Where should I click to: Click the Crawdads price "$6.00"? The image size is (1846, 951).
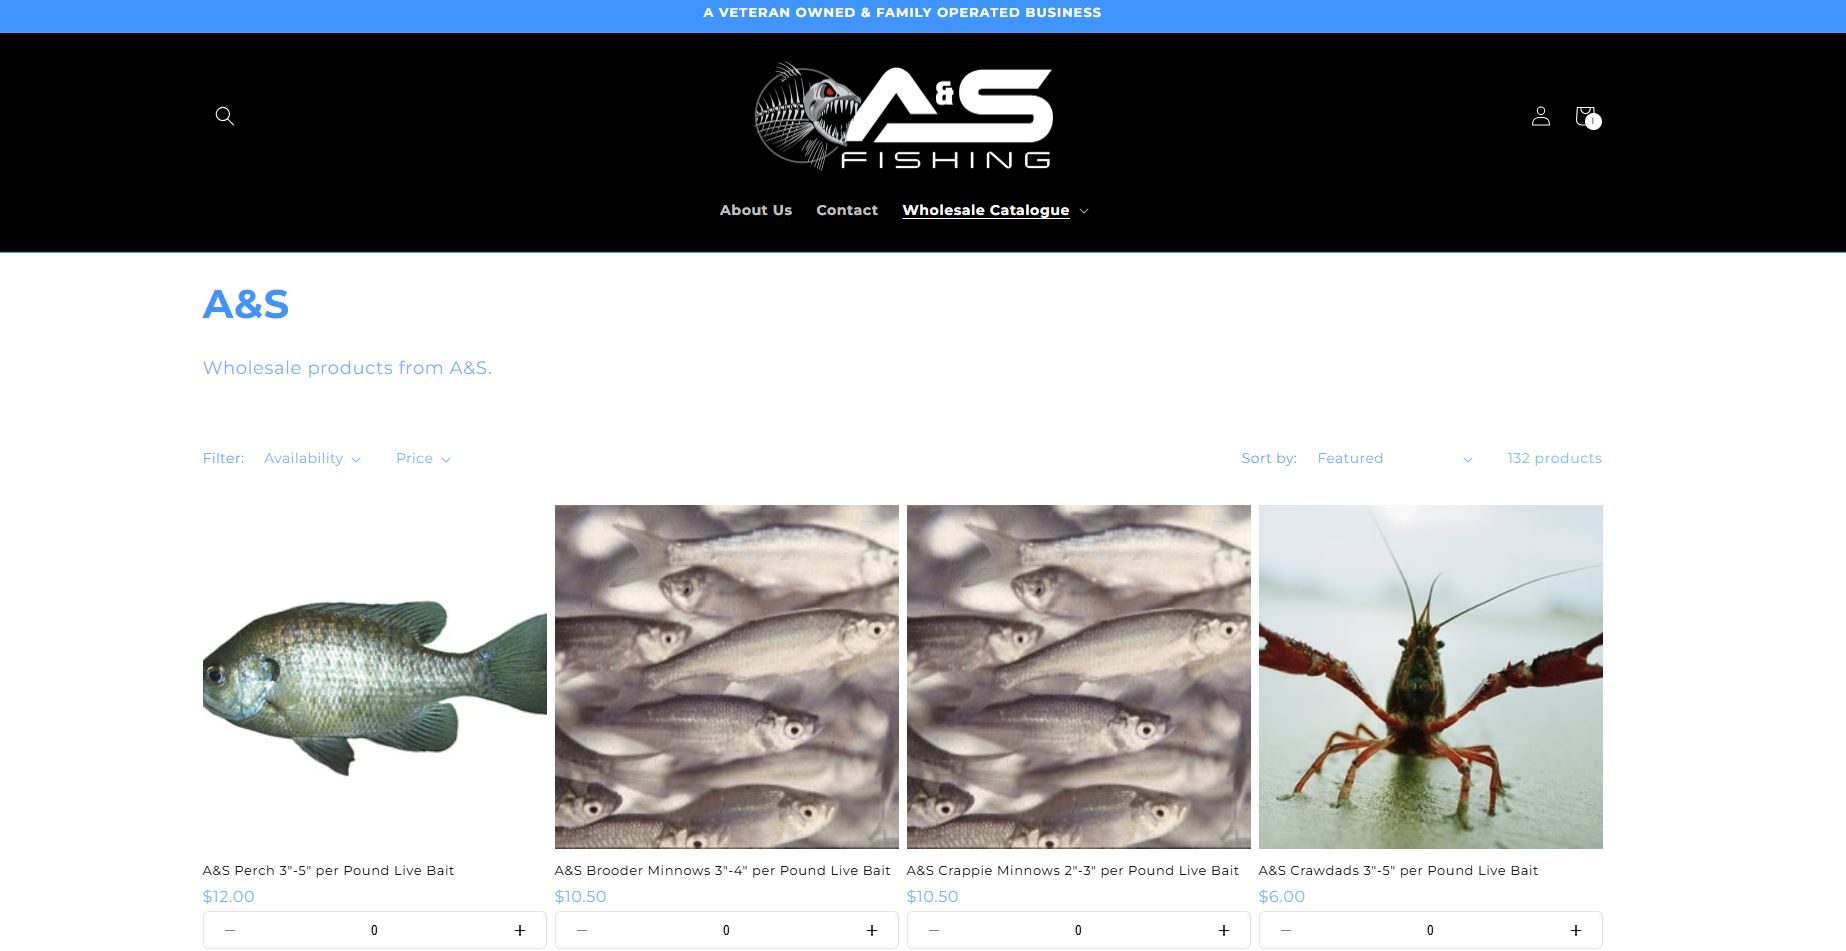click(x=1281, y=896)
